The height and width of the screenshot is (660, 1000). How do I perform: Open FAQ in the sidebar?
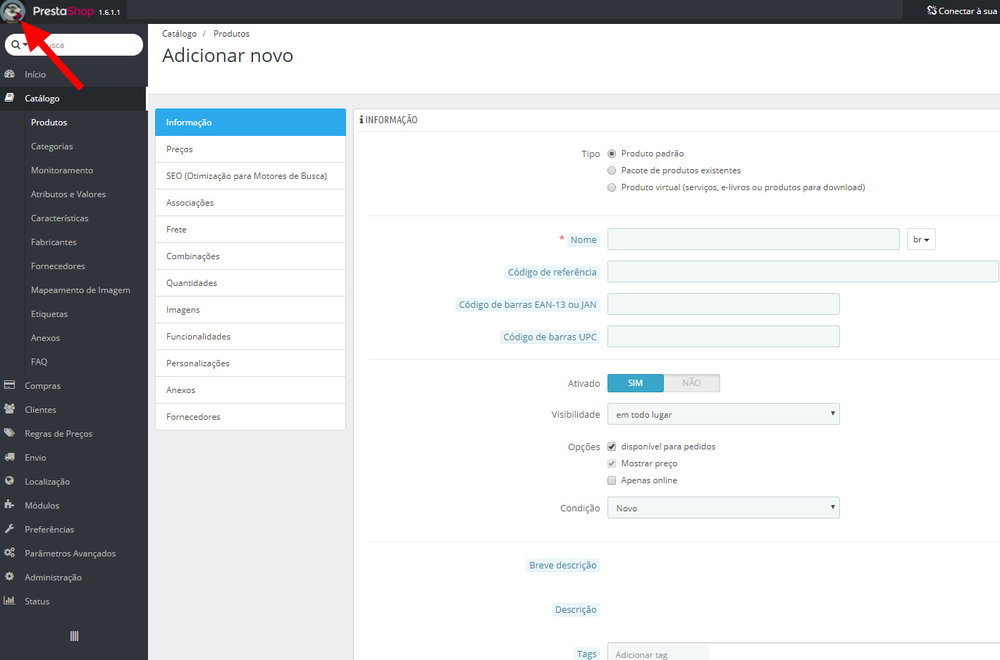click(x=39, y=362)
